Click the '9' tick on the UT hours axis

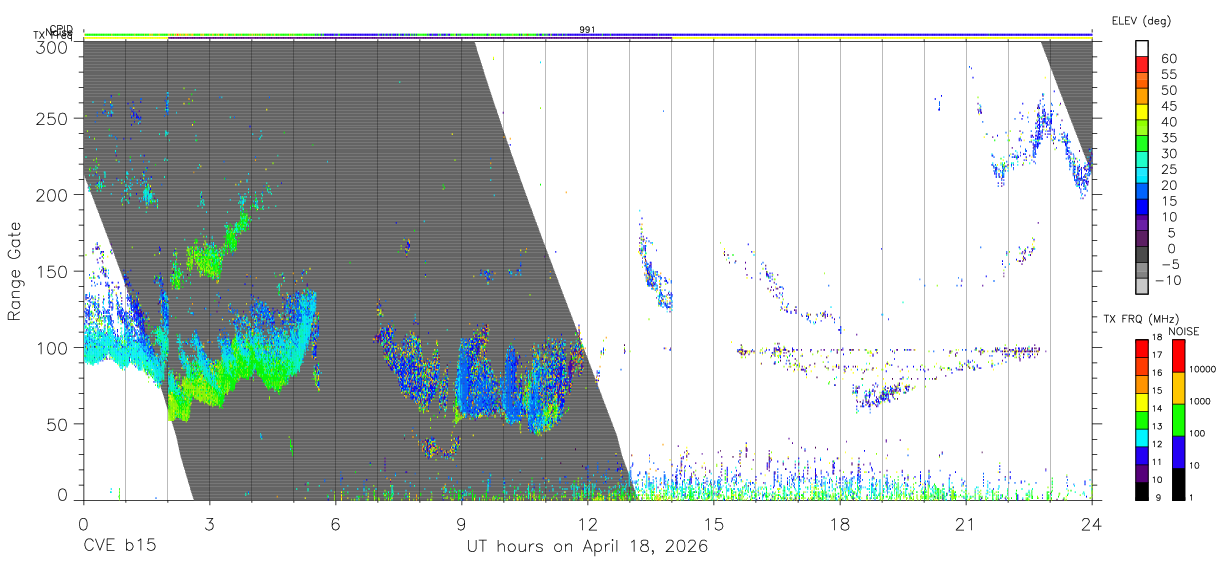(461, 524)
